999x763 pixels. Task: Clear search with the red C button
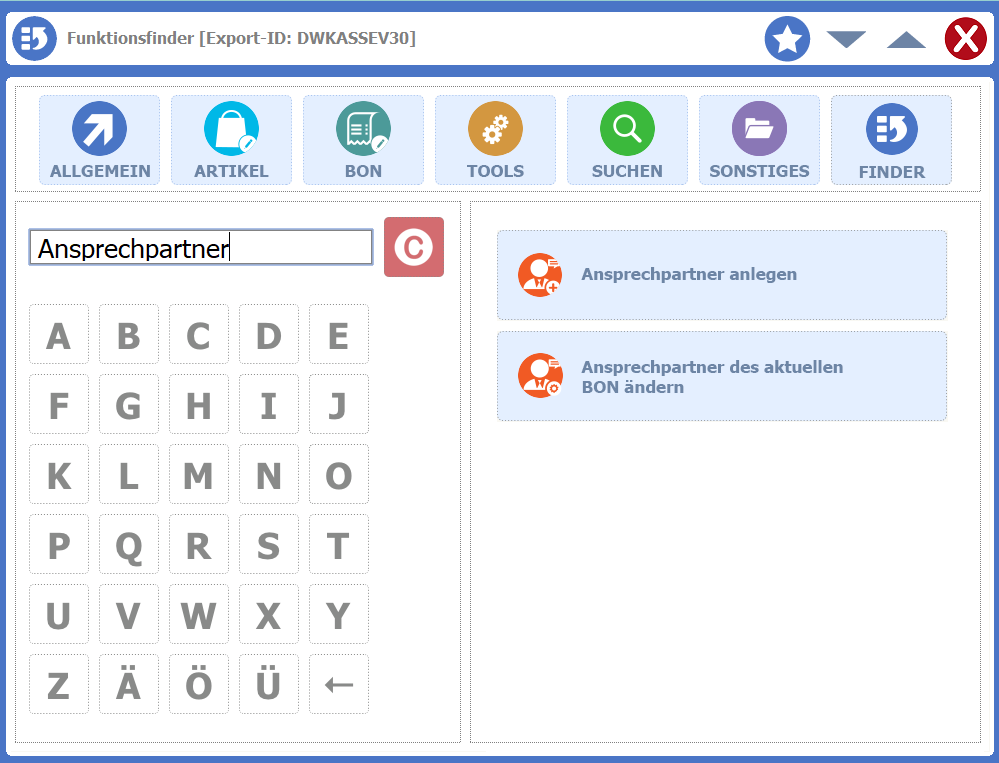point(414,247)
